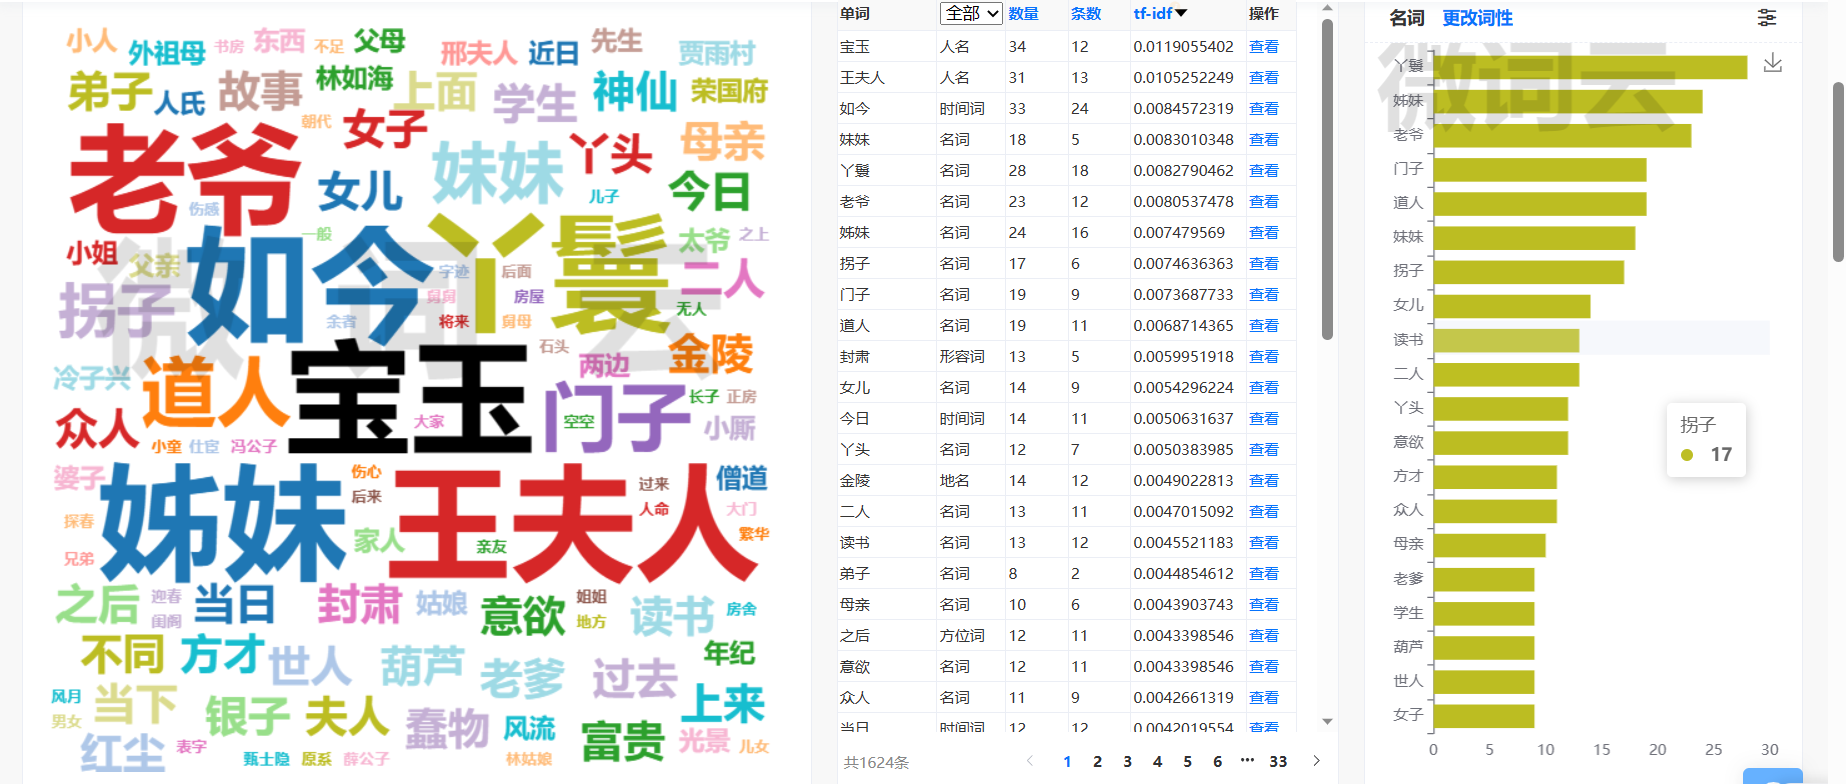Click the 母亲 bar in chart
This screenshot has width=1846, height=784.
point(1489,545)
